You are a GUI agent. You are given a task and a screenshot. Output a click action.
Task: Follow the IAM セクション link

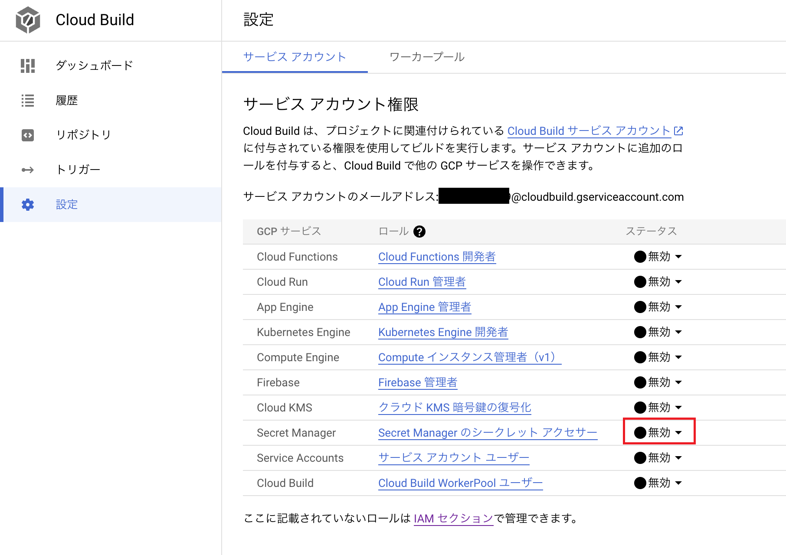(454, 518)
